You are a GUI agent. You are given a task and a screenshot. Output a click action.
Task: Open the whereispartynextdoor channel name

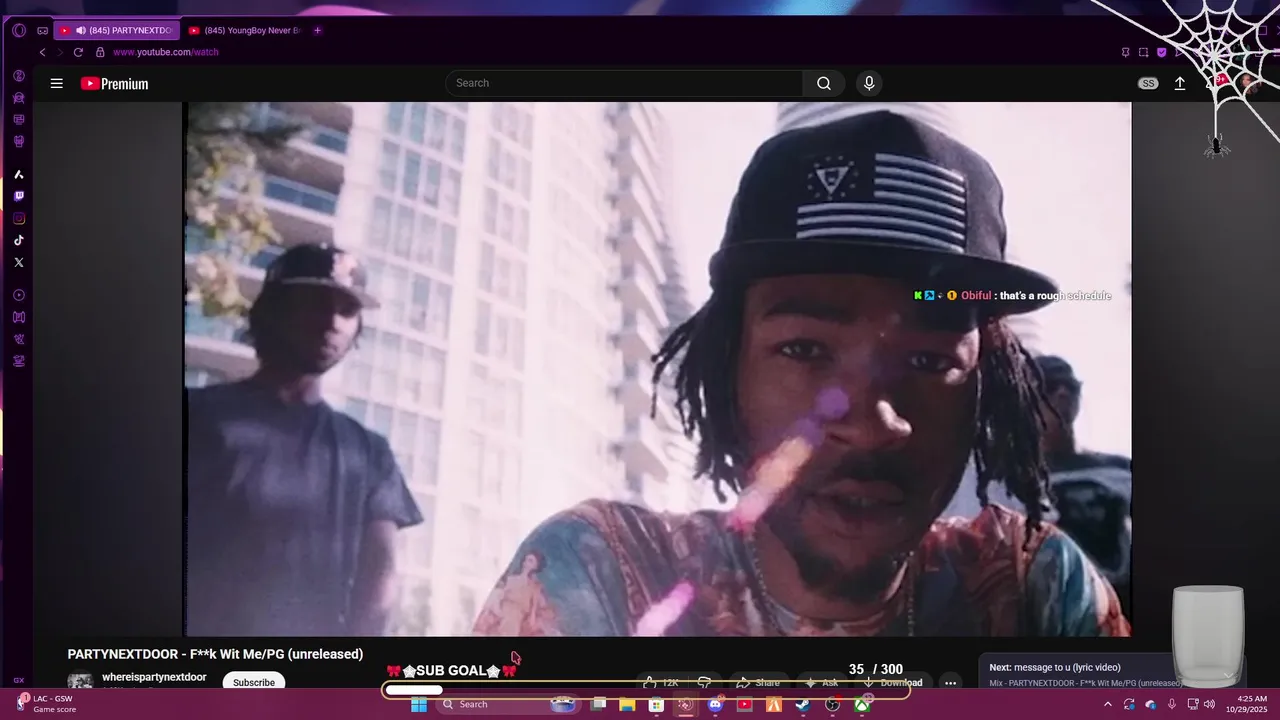tap(154, 677)
